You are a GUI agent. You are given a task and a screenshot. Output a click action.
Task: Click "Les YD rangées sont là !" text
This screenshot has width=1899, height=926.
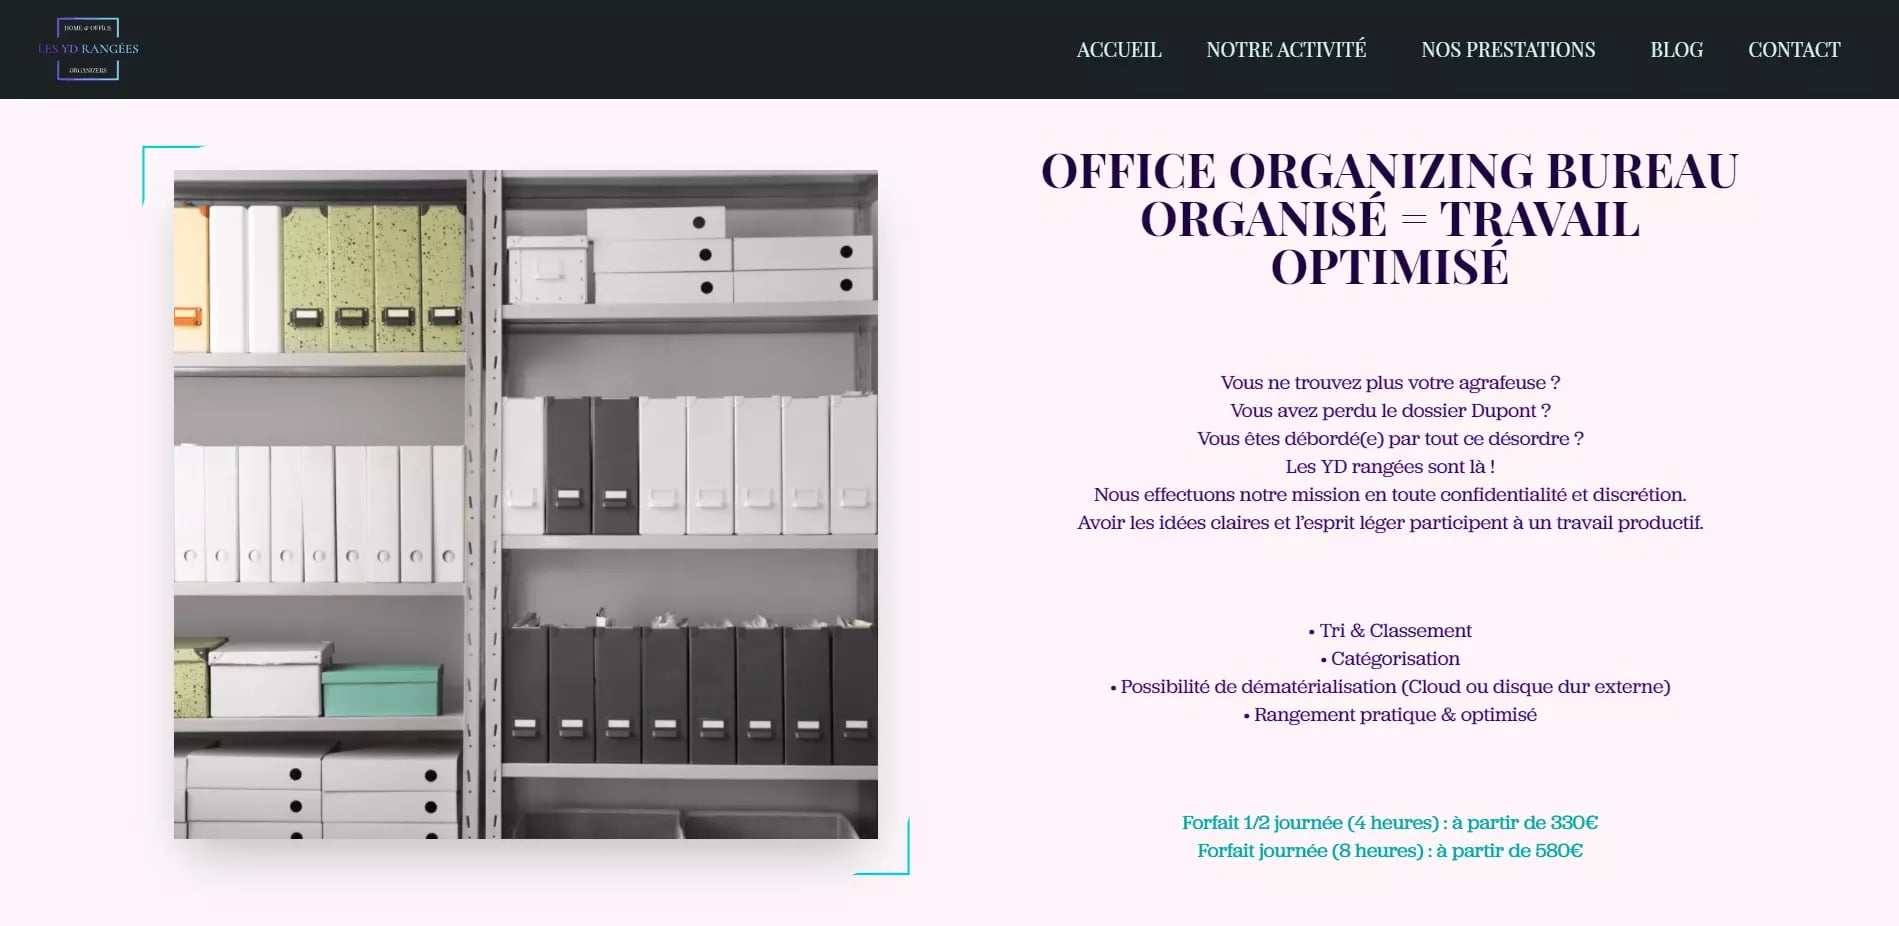coord(1389,467)
